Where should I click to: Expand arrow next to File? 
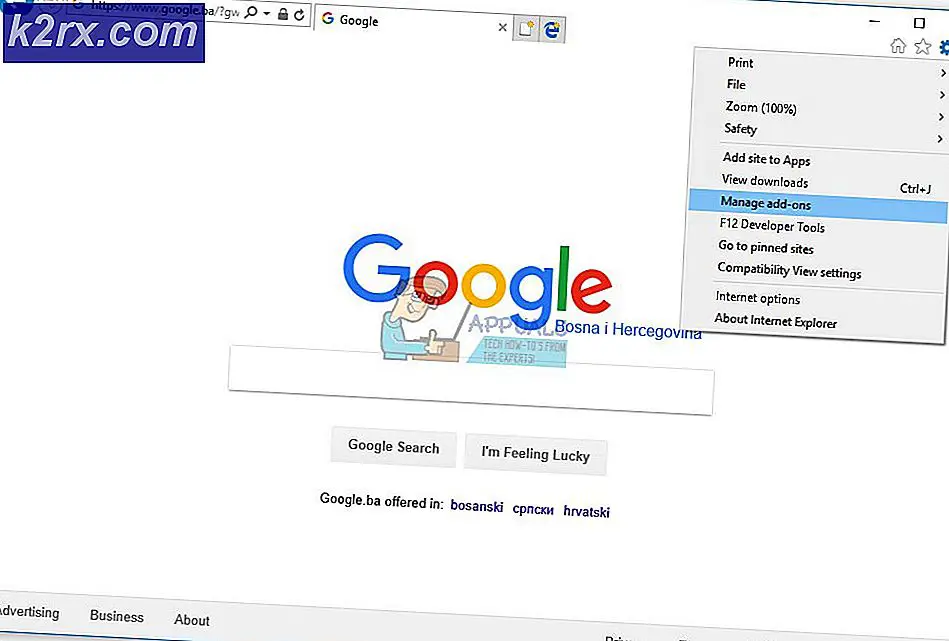point(942,95)
